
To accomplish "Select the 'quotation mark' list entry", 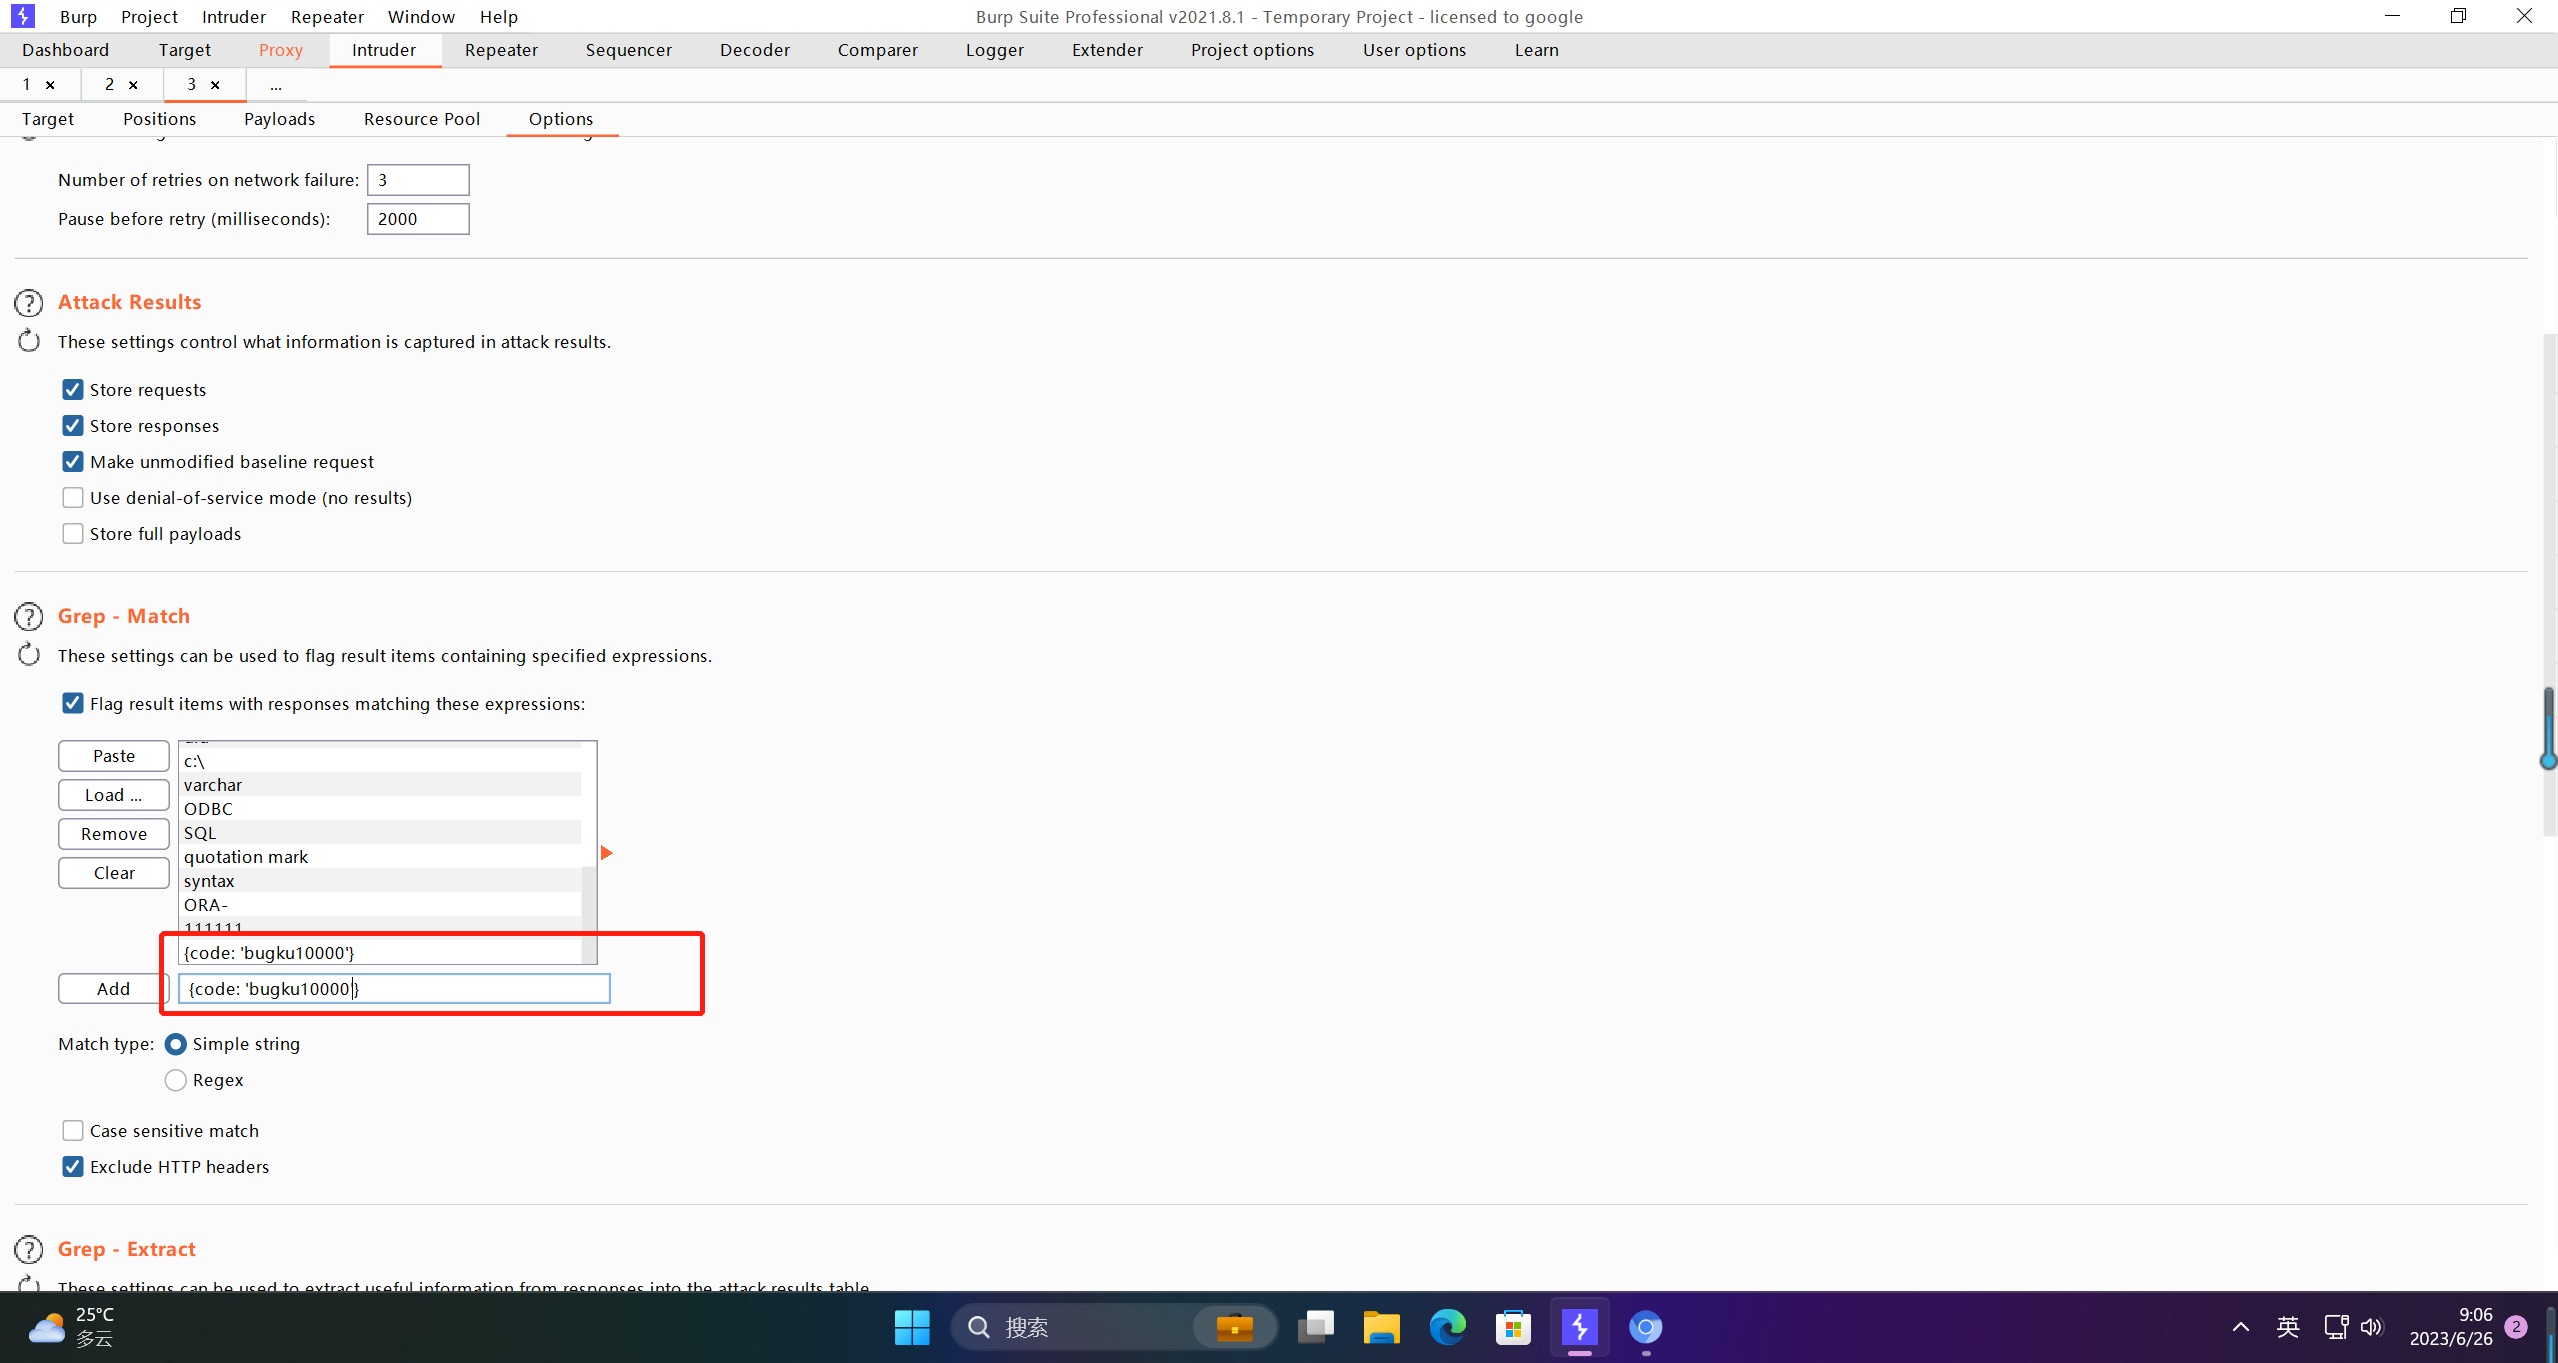I will click(x=380, y=857).
